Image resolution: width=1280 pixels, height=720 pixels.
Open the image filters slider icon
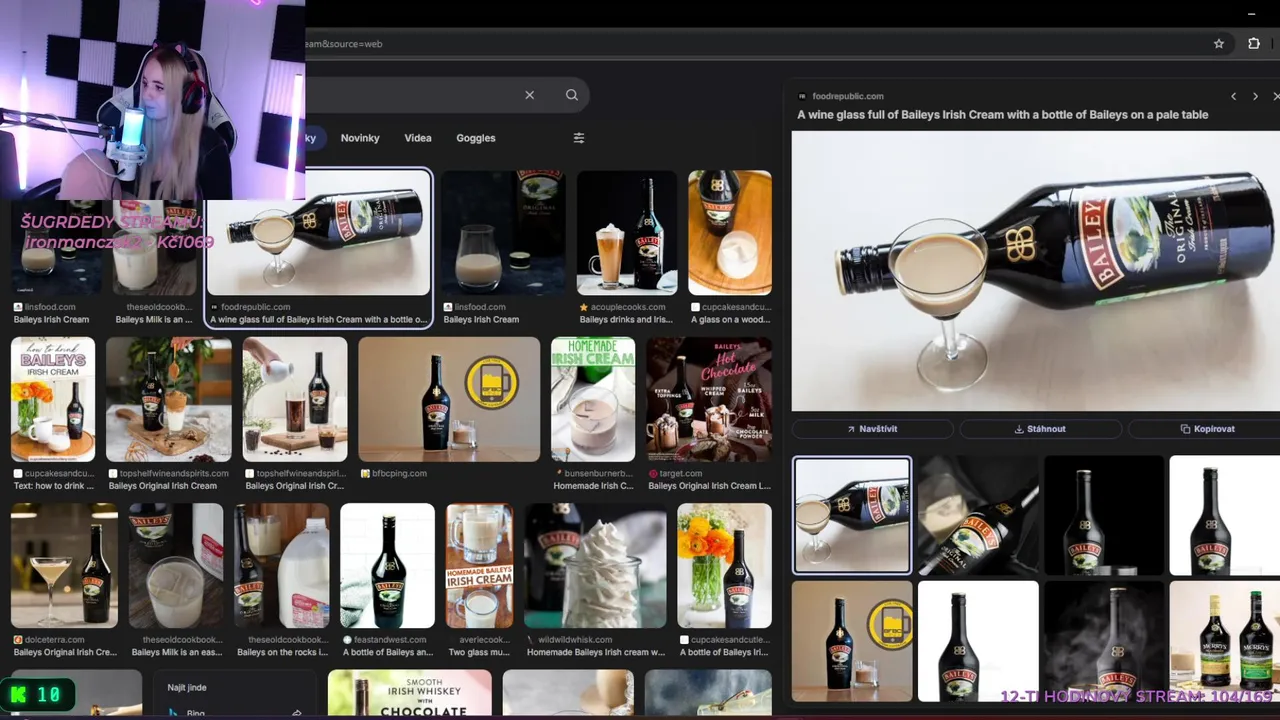(578, 138)
